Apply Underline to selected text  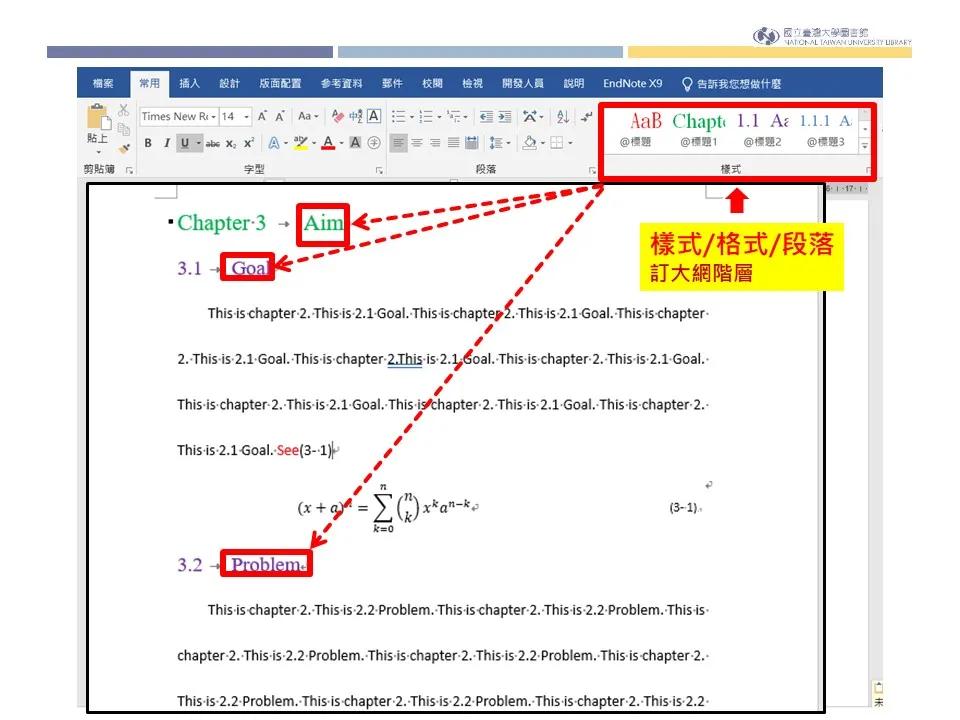pos(184,143)
